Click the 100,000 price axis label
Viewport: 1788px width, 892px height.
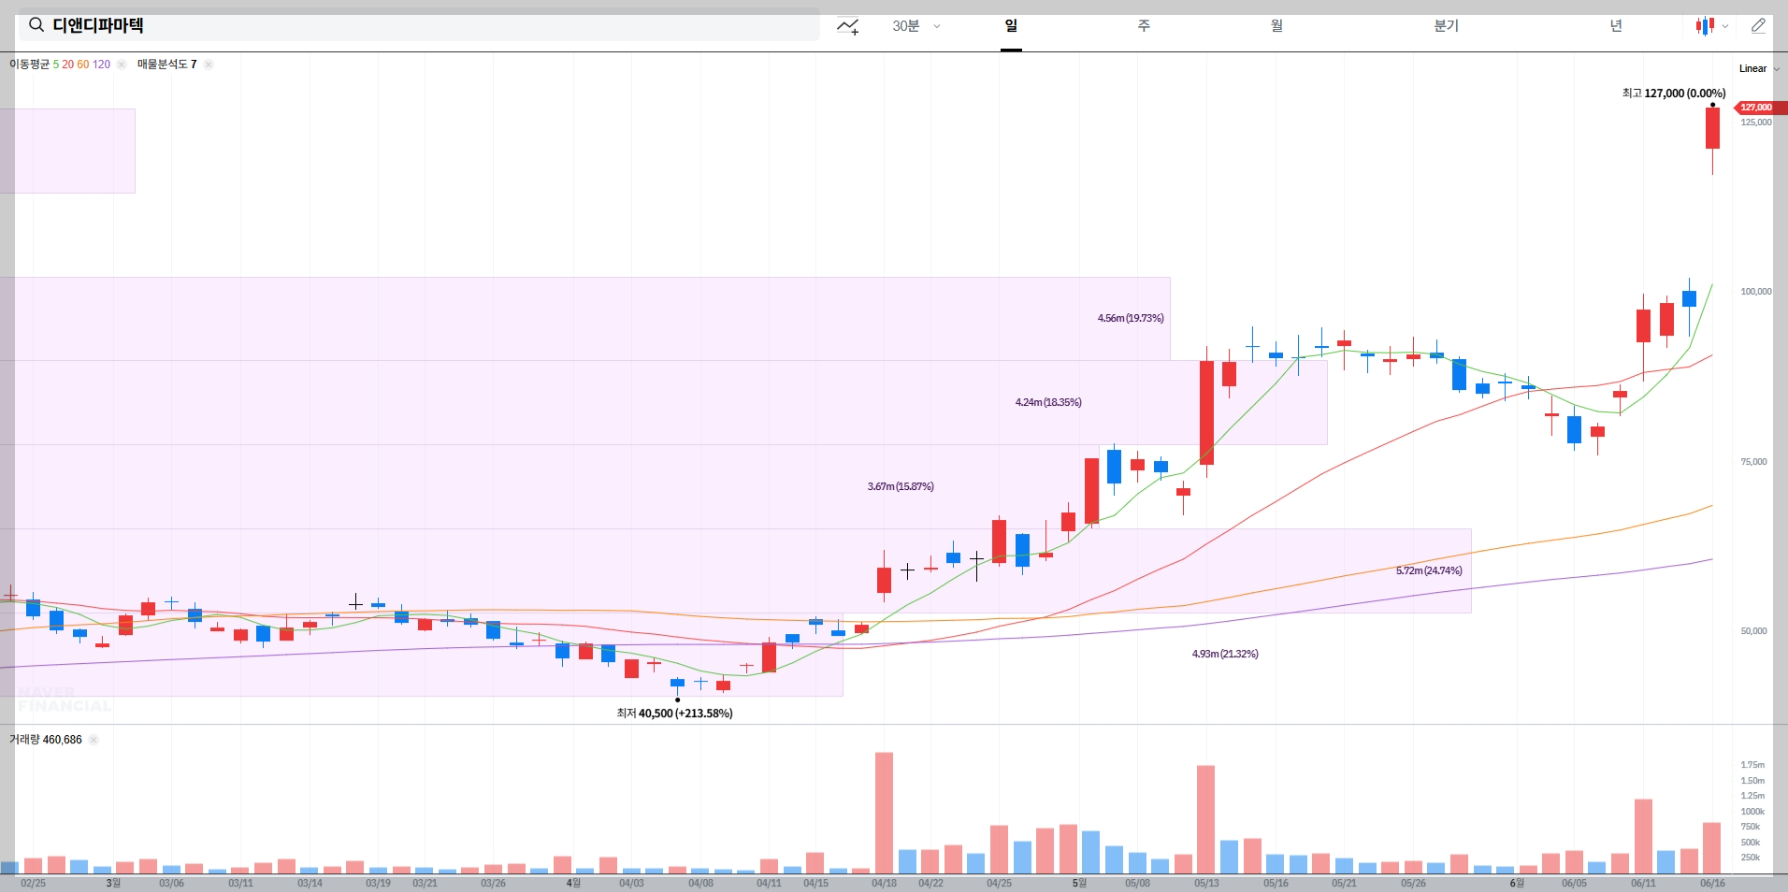1755,292
